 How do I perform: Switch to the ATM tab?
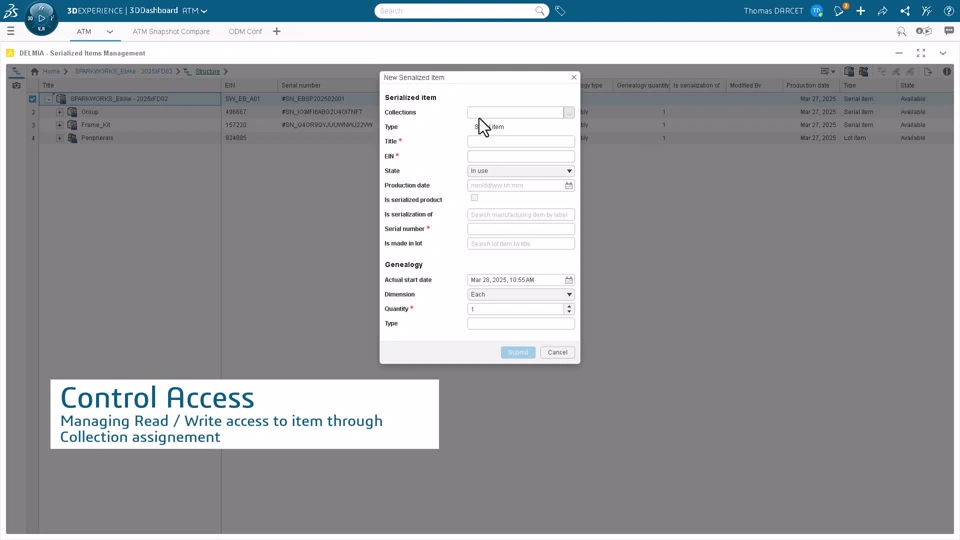click(84, 31)
